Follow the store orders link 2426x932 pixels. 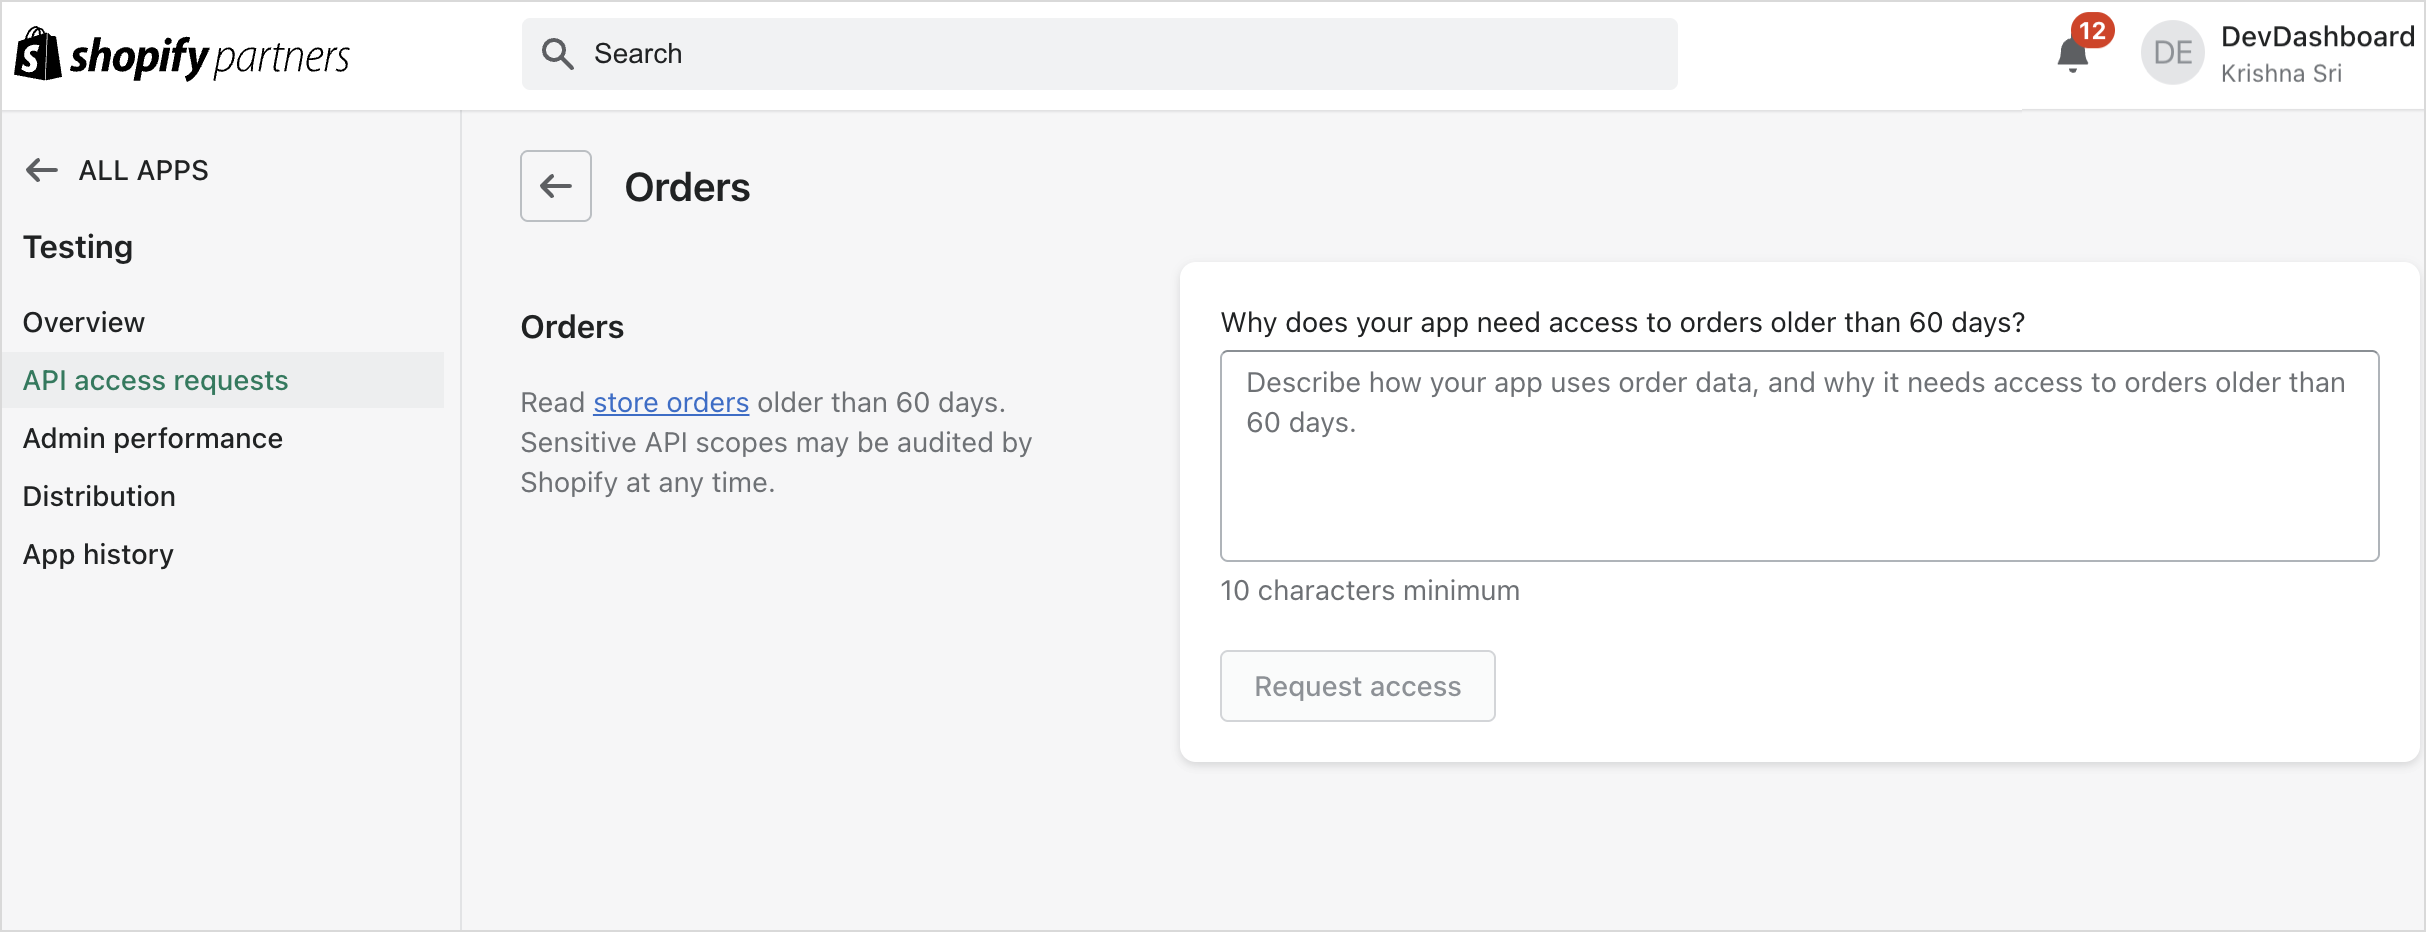click(x=670, y=402)
